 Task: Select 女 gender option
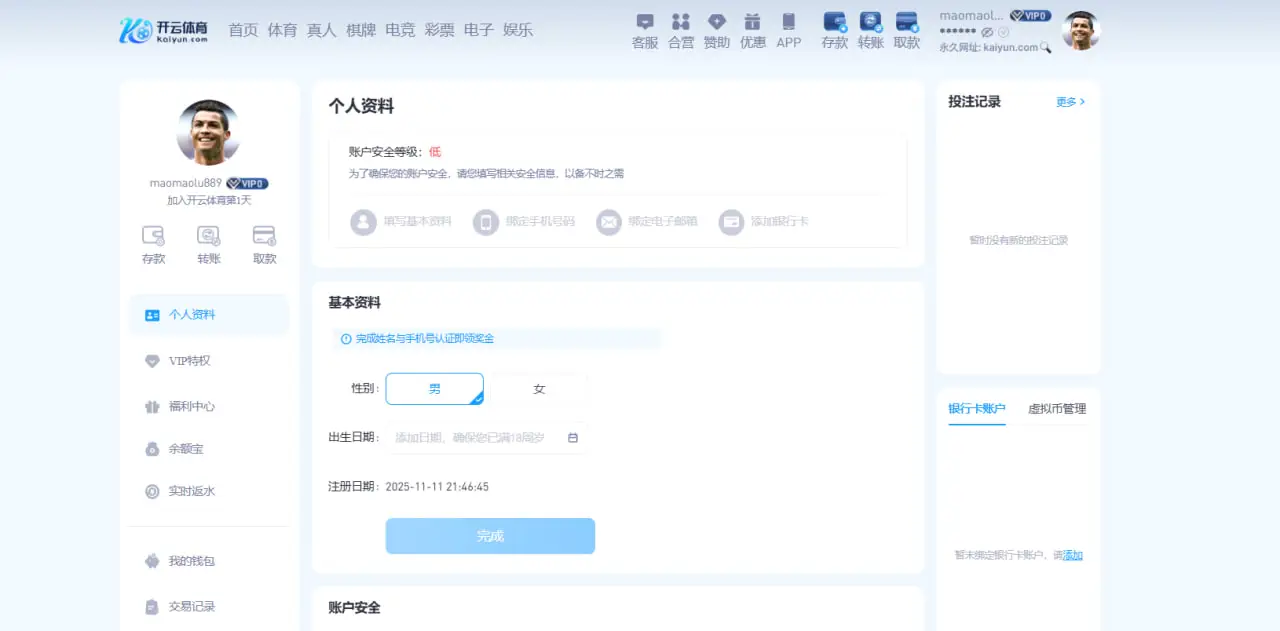click(x=539, y=389)
